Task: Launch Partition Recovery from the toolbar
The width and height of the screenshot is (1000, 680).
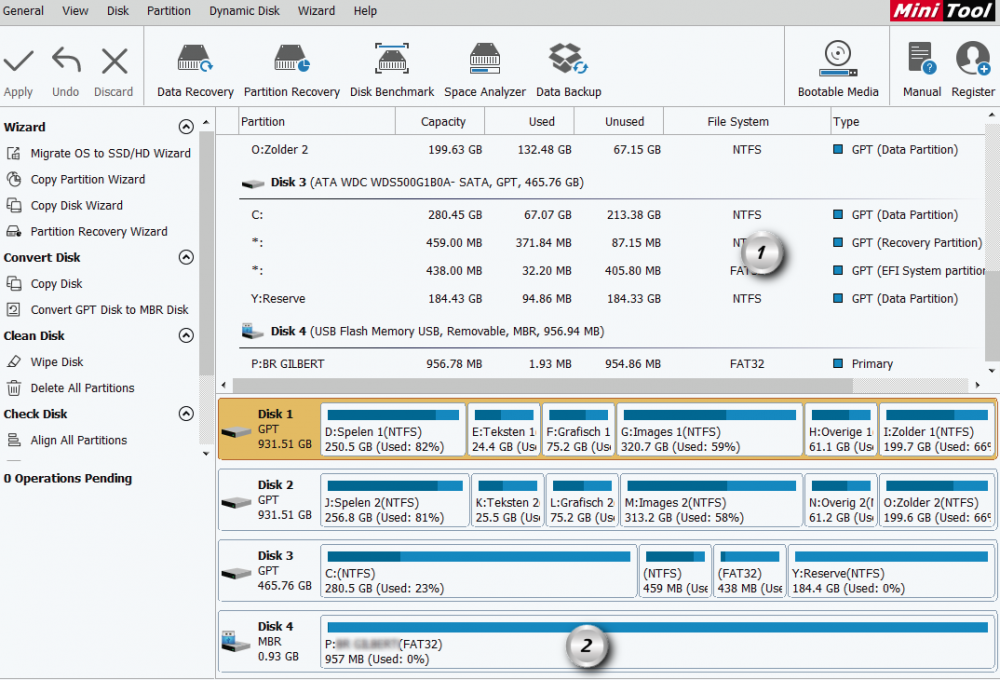Action: [291, 60]
